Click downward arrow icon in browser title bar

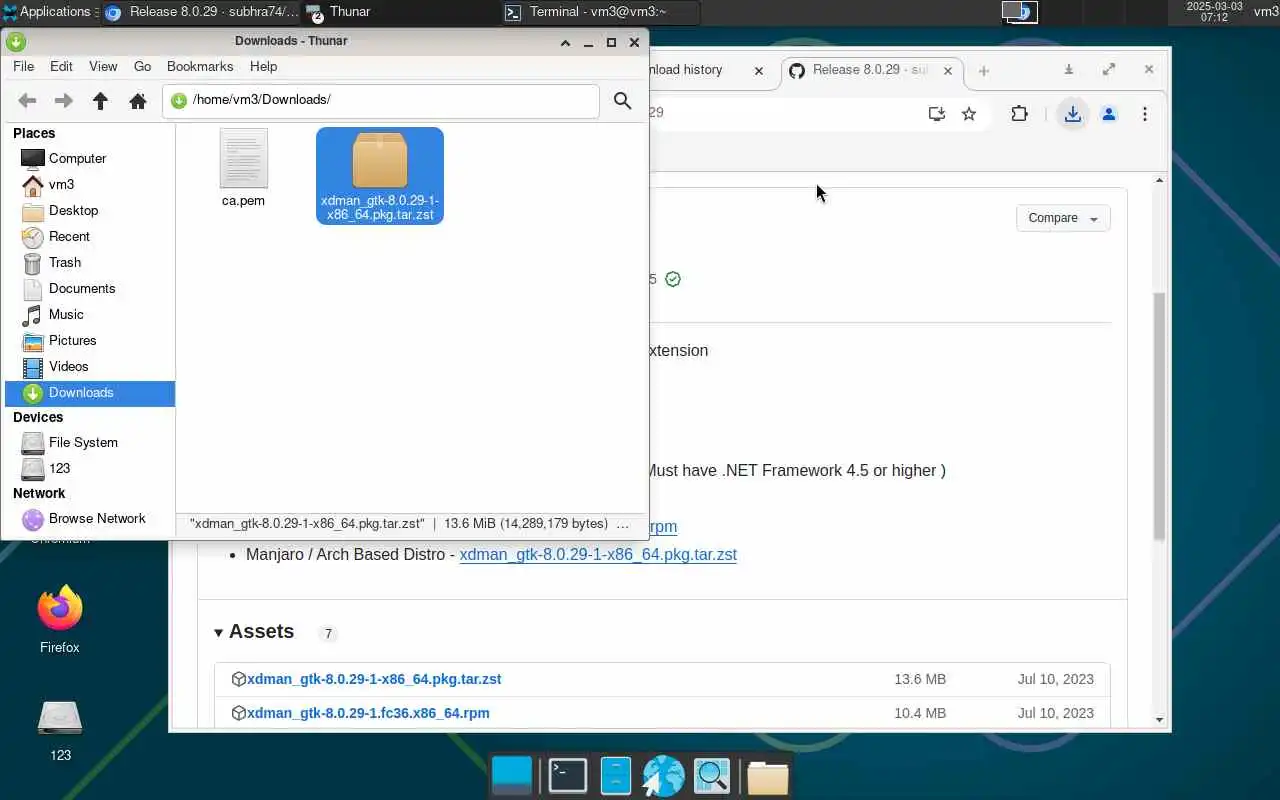pos(1068,70)
